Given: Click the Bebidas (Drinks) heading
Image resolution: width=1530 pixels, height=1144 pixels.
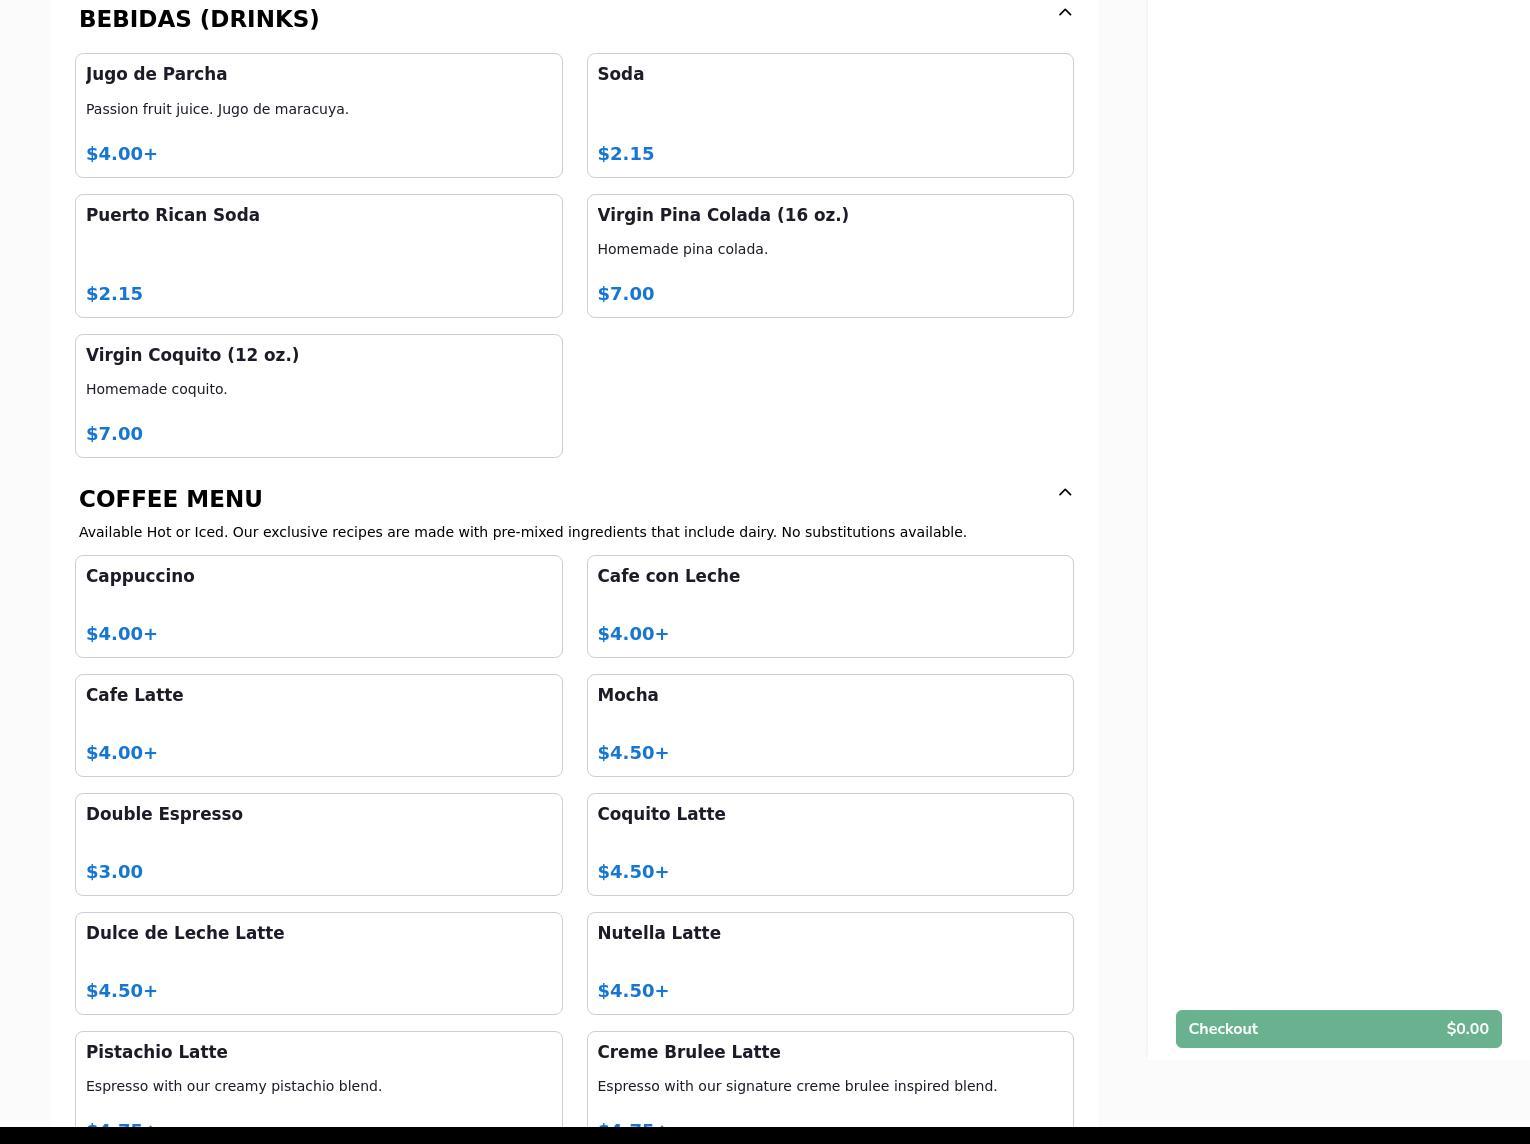Looking at the screenshot, I should tap(199, 19).
